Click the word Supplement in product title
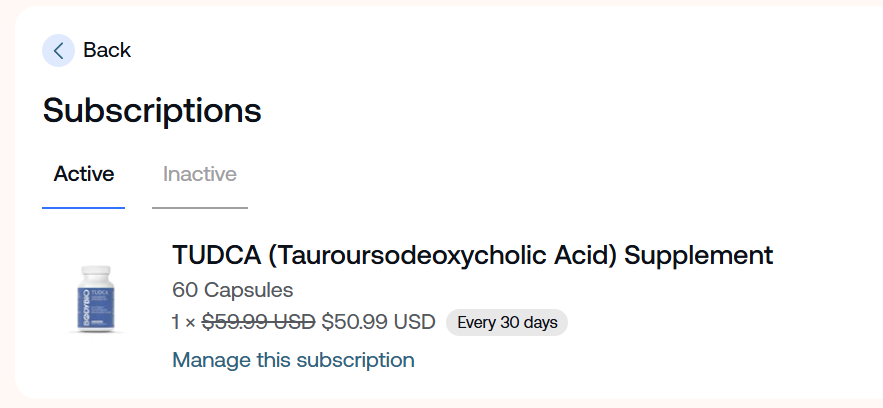The height and width of the screenshot is (408, 883). point(699,254)
